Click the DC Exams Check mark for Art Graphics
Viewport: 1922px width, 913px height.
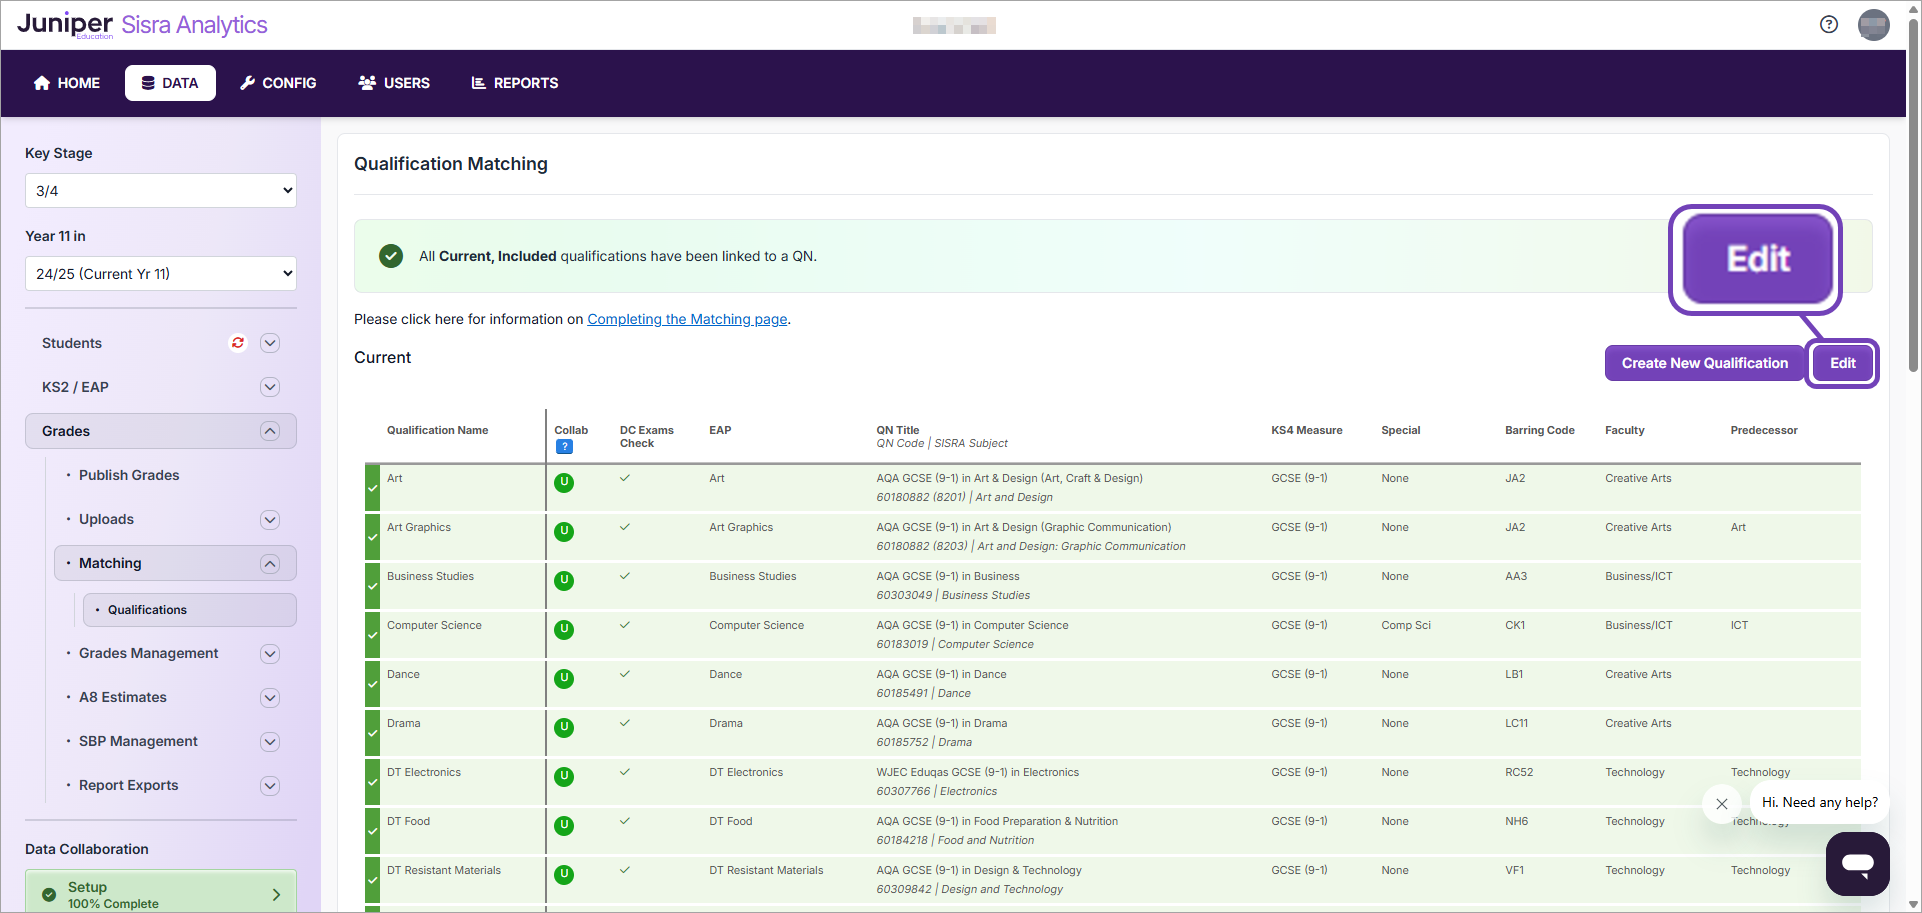(624, 527)
